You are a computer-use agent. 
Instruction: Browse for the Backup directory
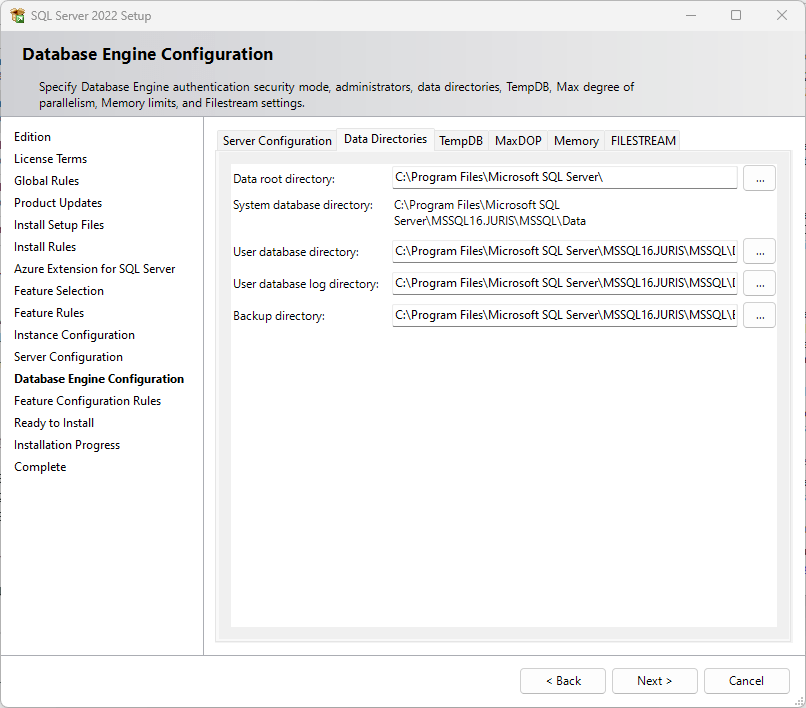click(x=759, y=315)
